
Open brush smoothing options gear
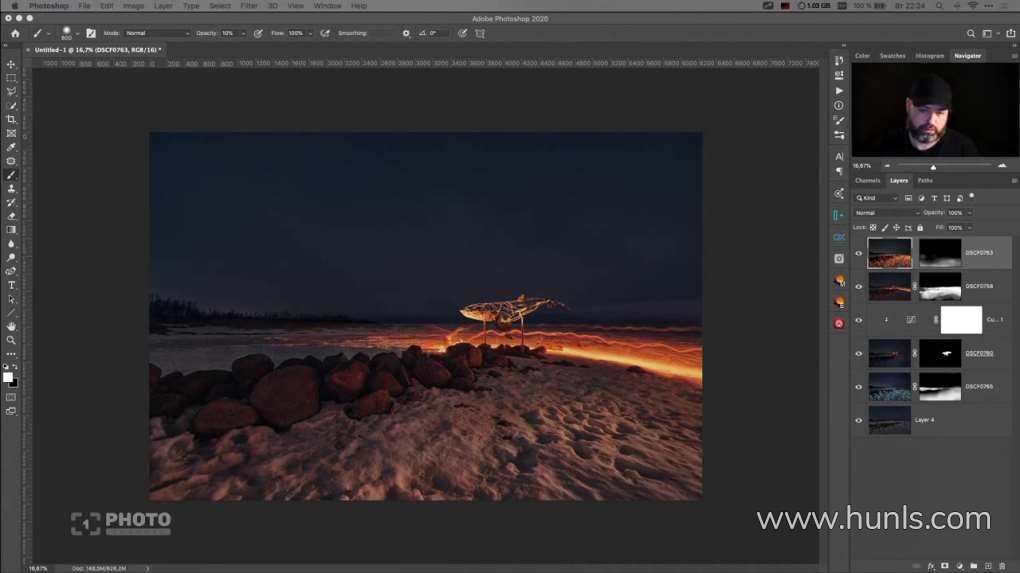pos(406,33)
